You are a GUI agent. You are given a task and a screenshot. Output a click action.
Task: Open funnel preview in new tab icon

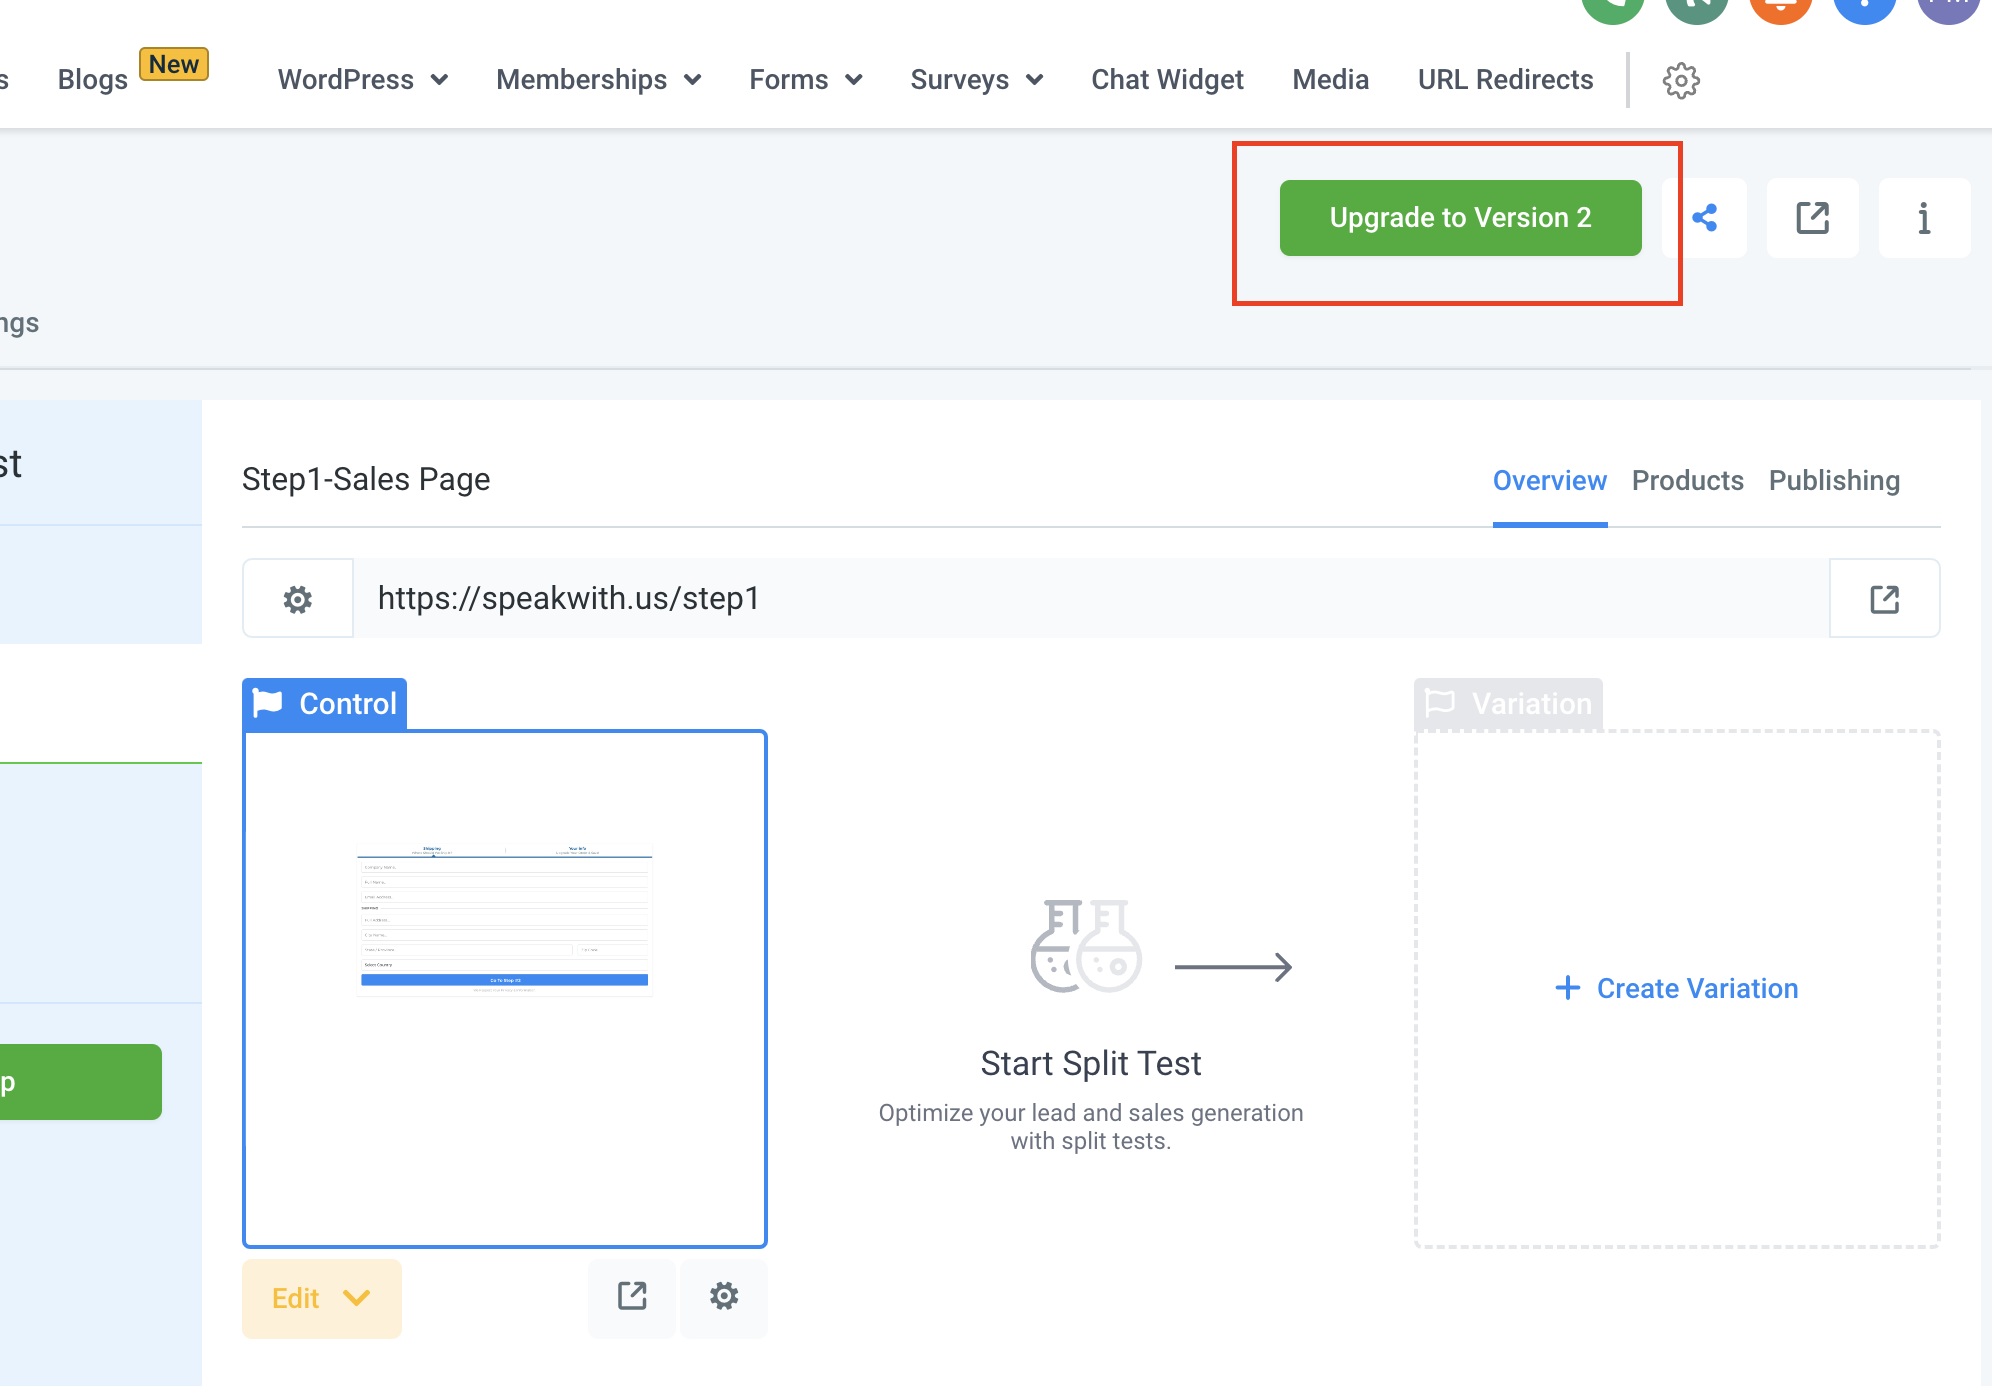tap(1812, 218)
